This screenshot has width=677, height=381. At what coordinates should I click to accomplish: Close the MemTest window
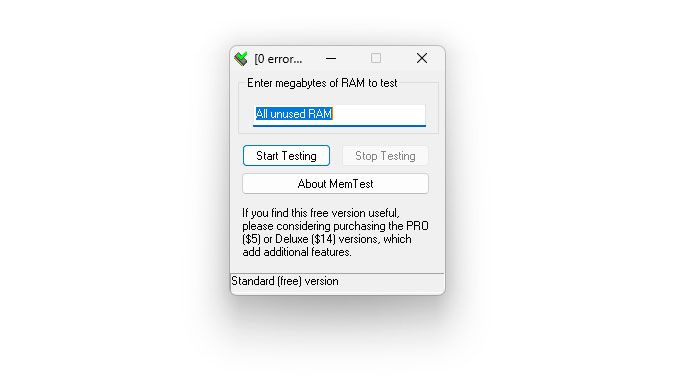pos(422,58)
